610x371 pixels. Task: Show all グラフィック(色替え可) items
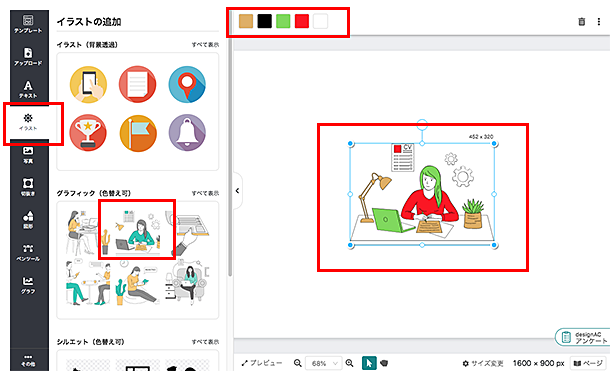pyautogui.click(x=205, y=193)
